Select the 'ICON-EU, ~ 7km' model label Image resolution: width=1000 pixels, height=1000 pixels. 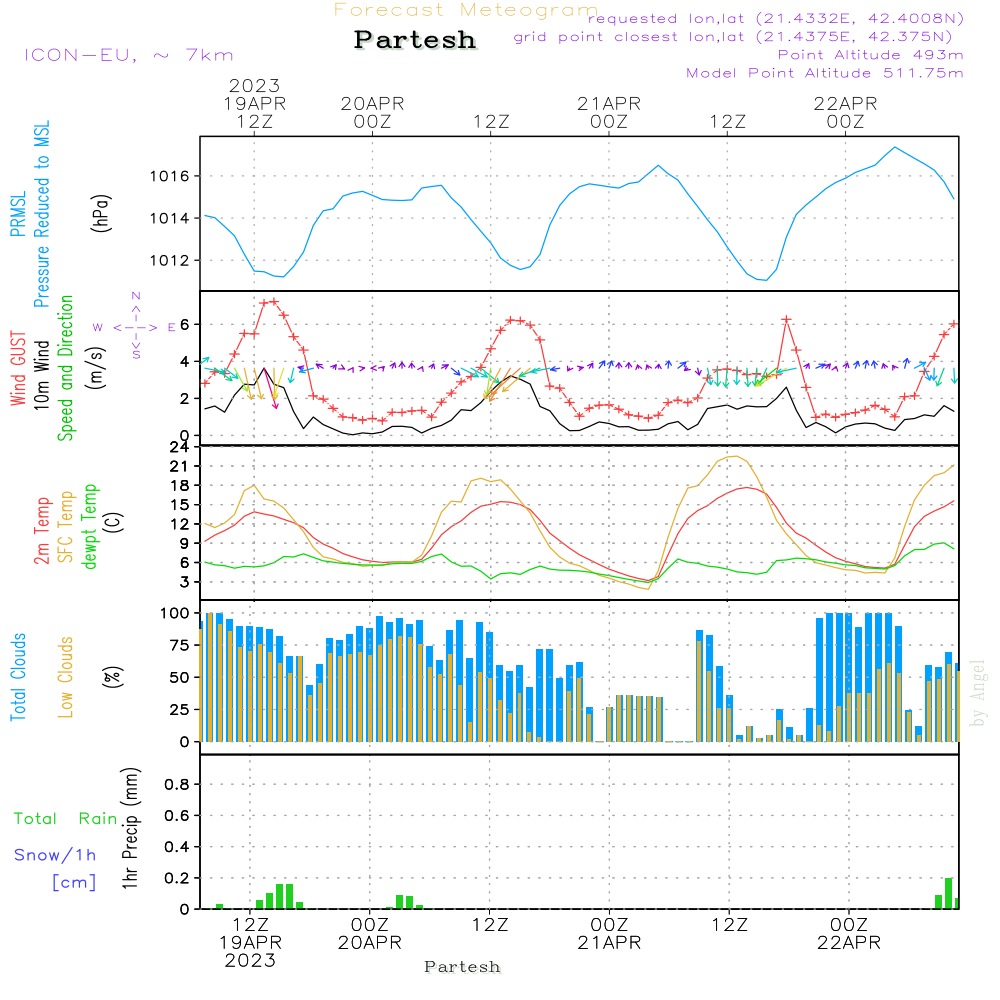129,55
